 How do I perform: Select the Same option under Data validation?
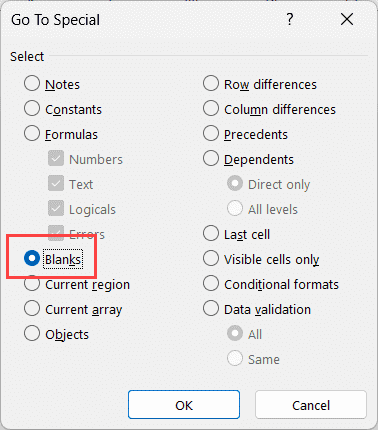(235, 359)
